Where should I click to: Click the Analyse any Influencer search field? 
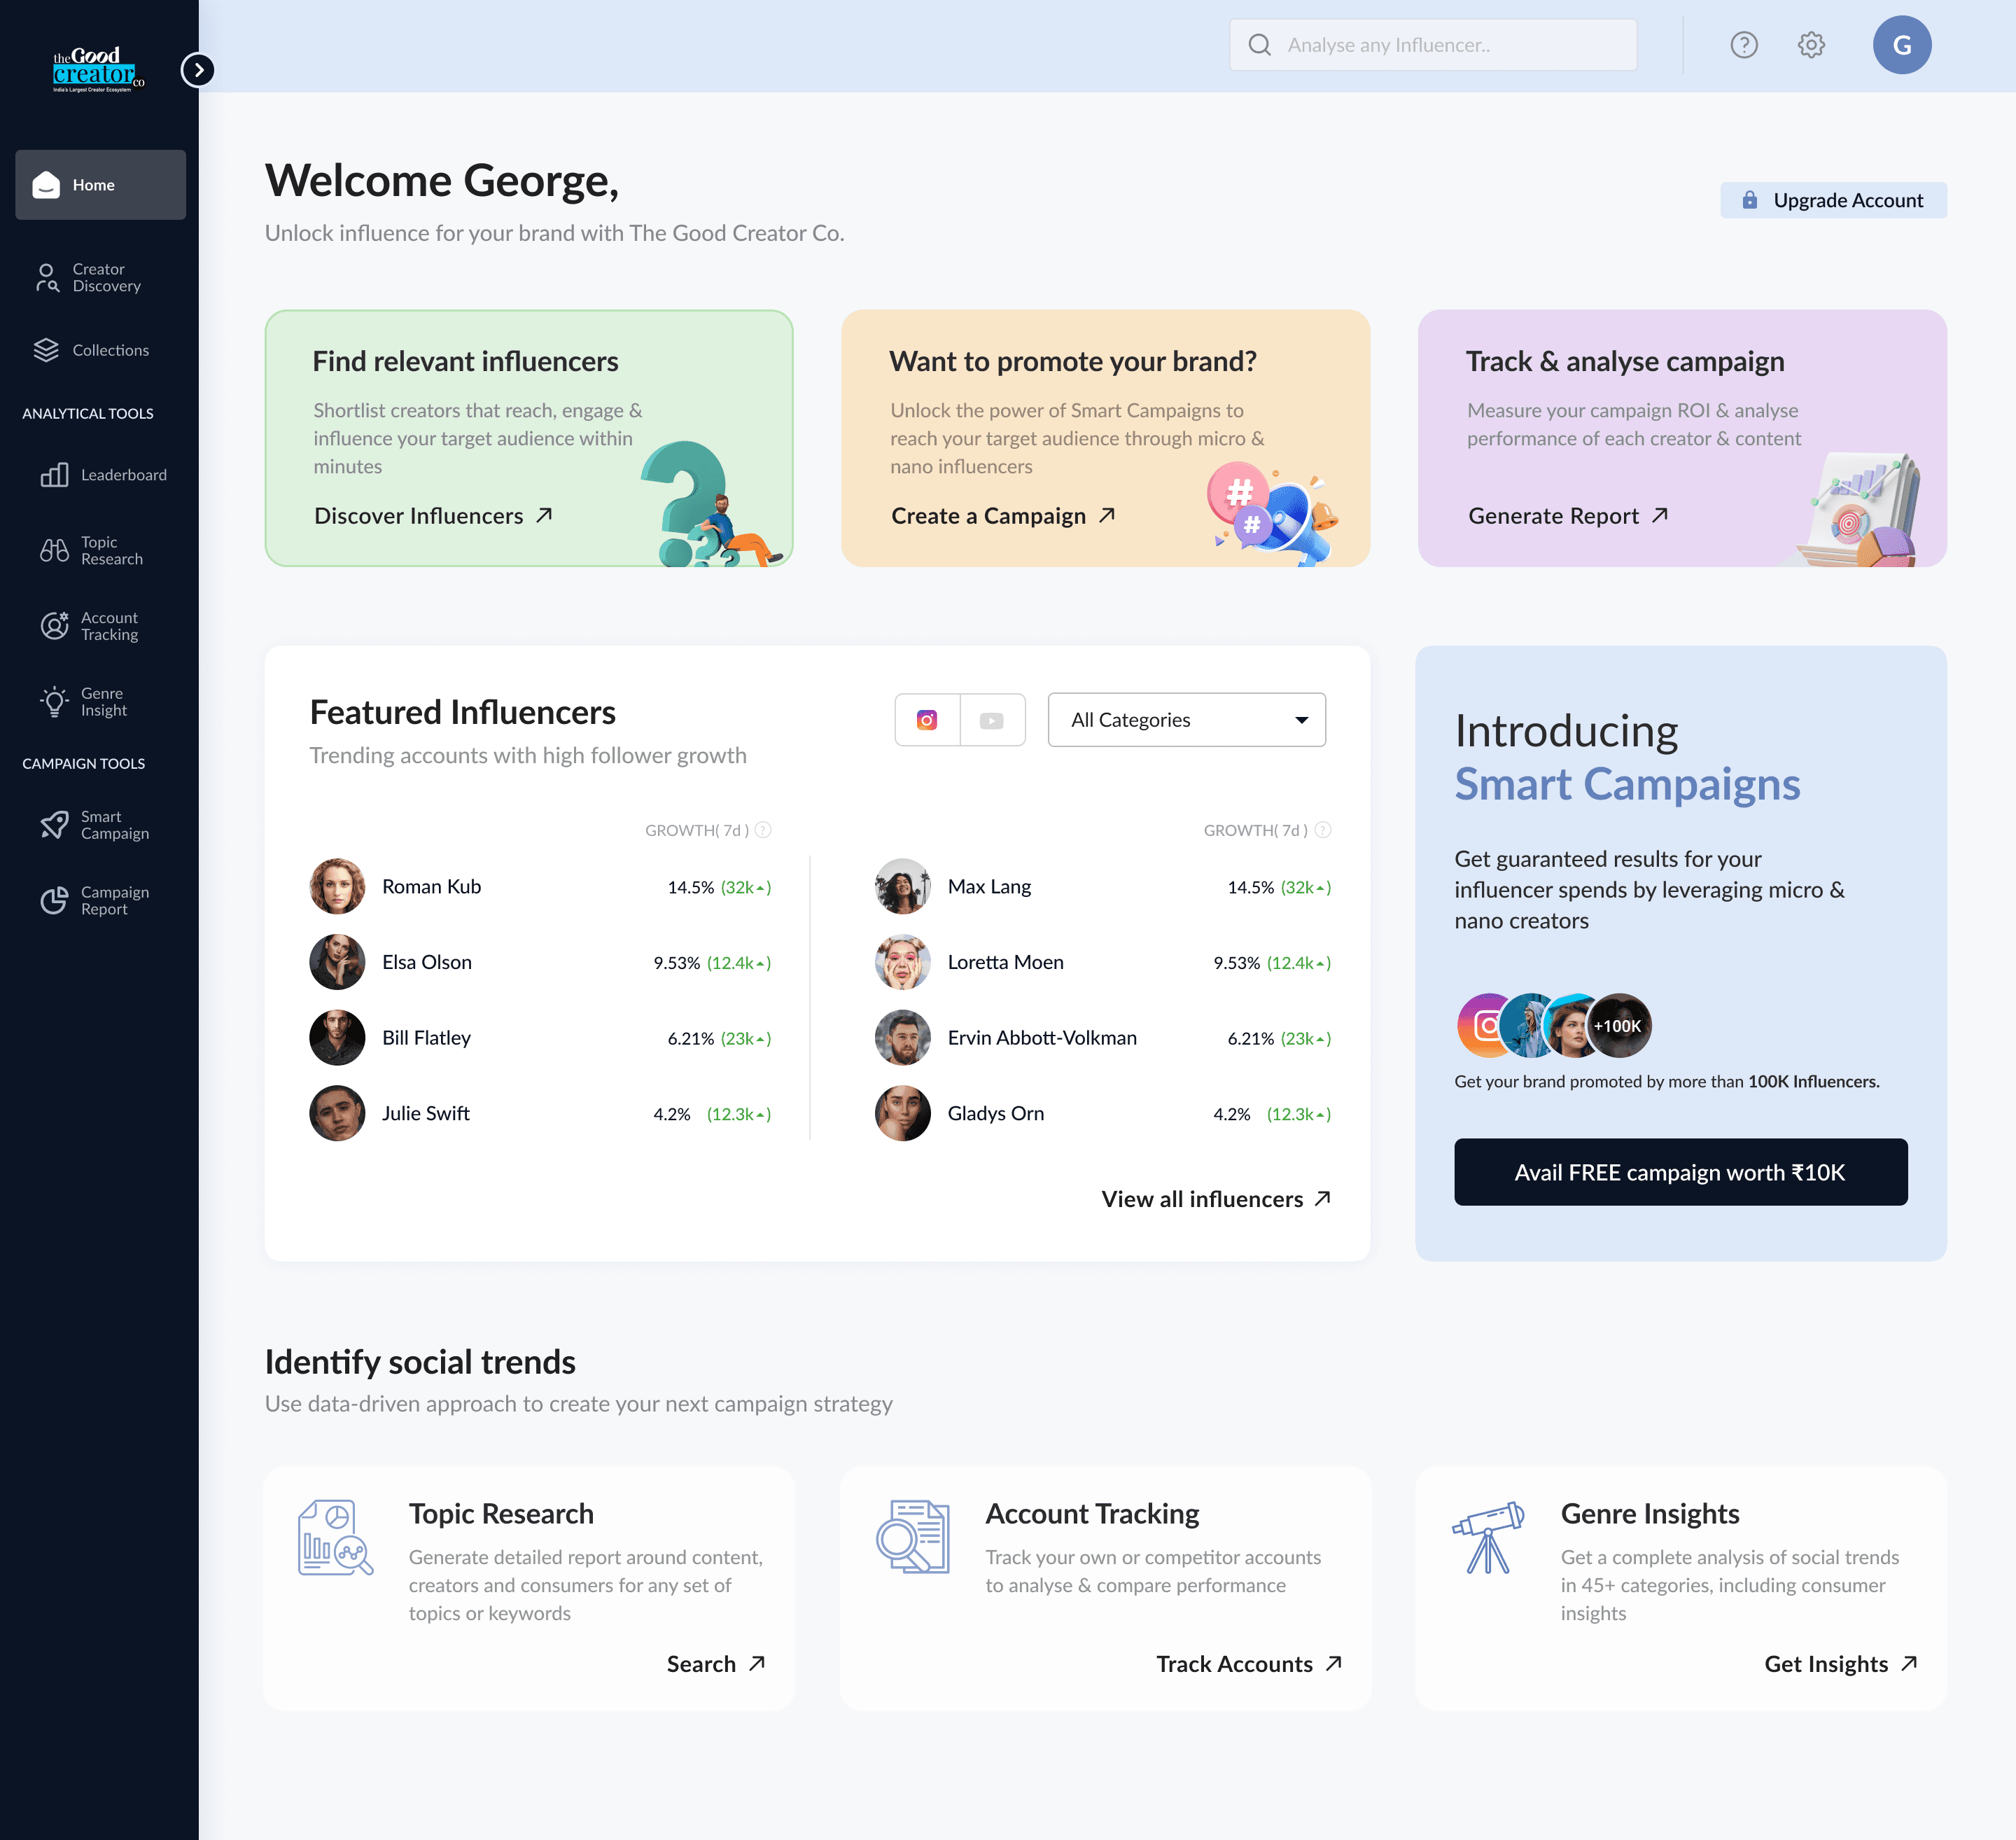point(1432,45)
